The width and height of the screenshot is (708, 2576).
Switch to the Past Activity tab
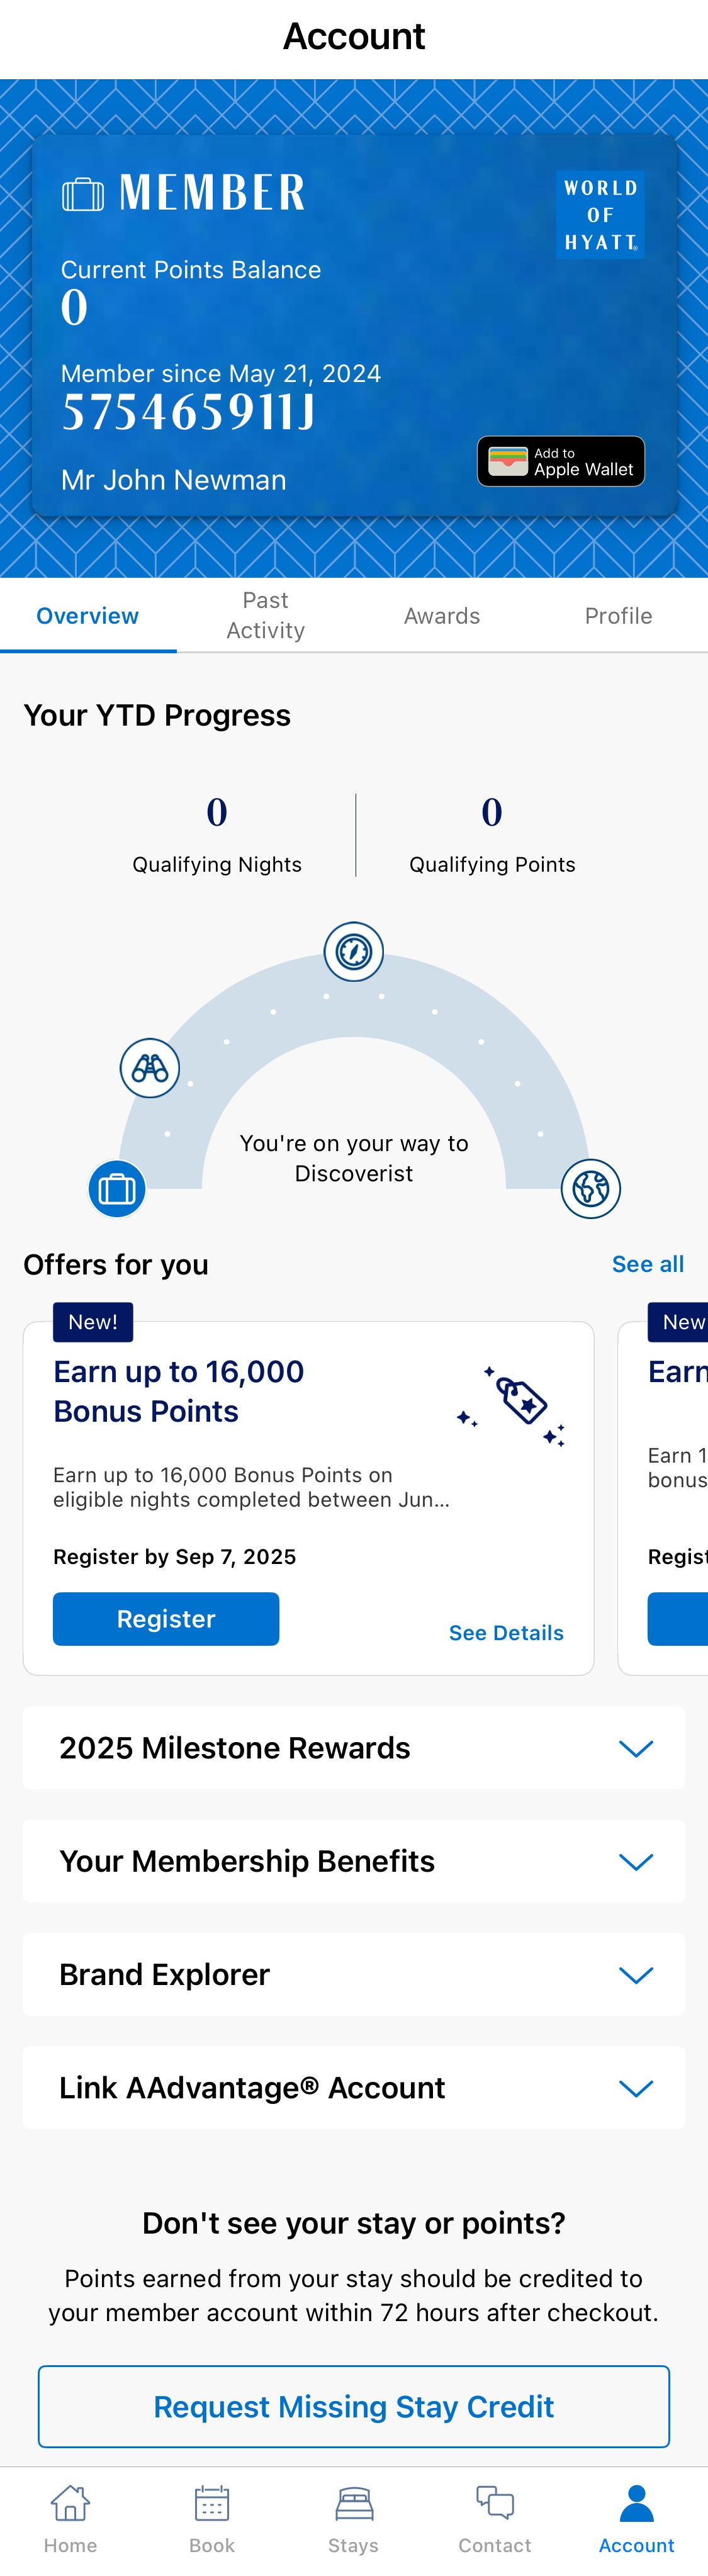tap(265, 615)
